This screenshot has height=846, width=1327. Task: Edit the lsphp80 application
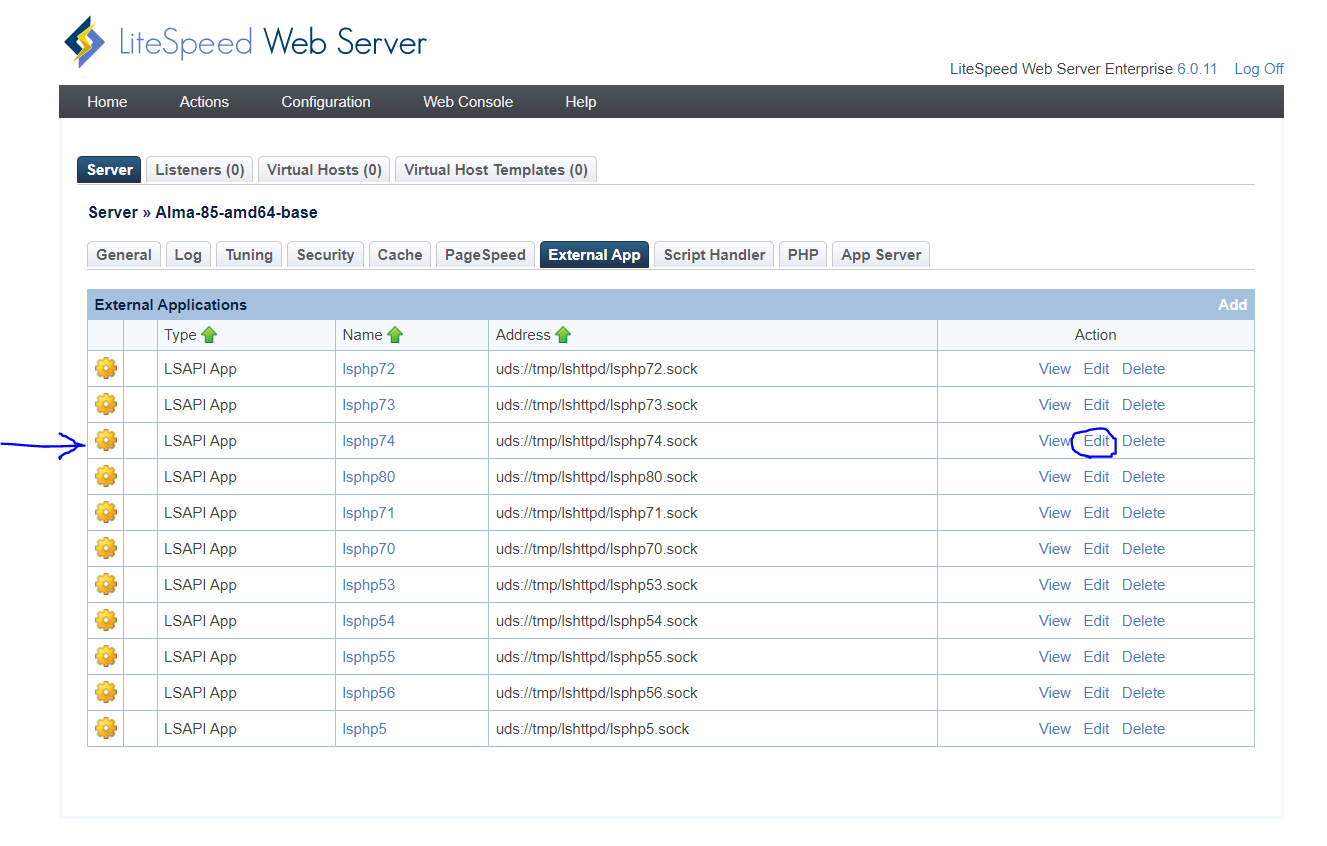(x=1096, y=477)
